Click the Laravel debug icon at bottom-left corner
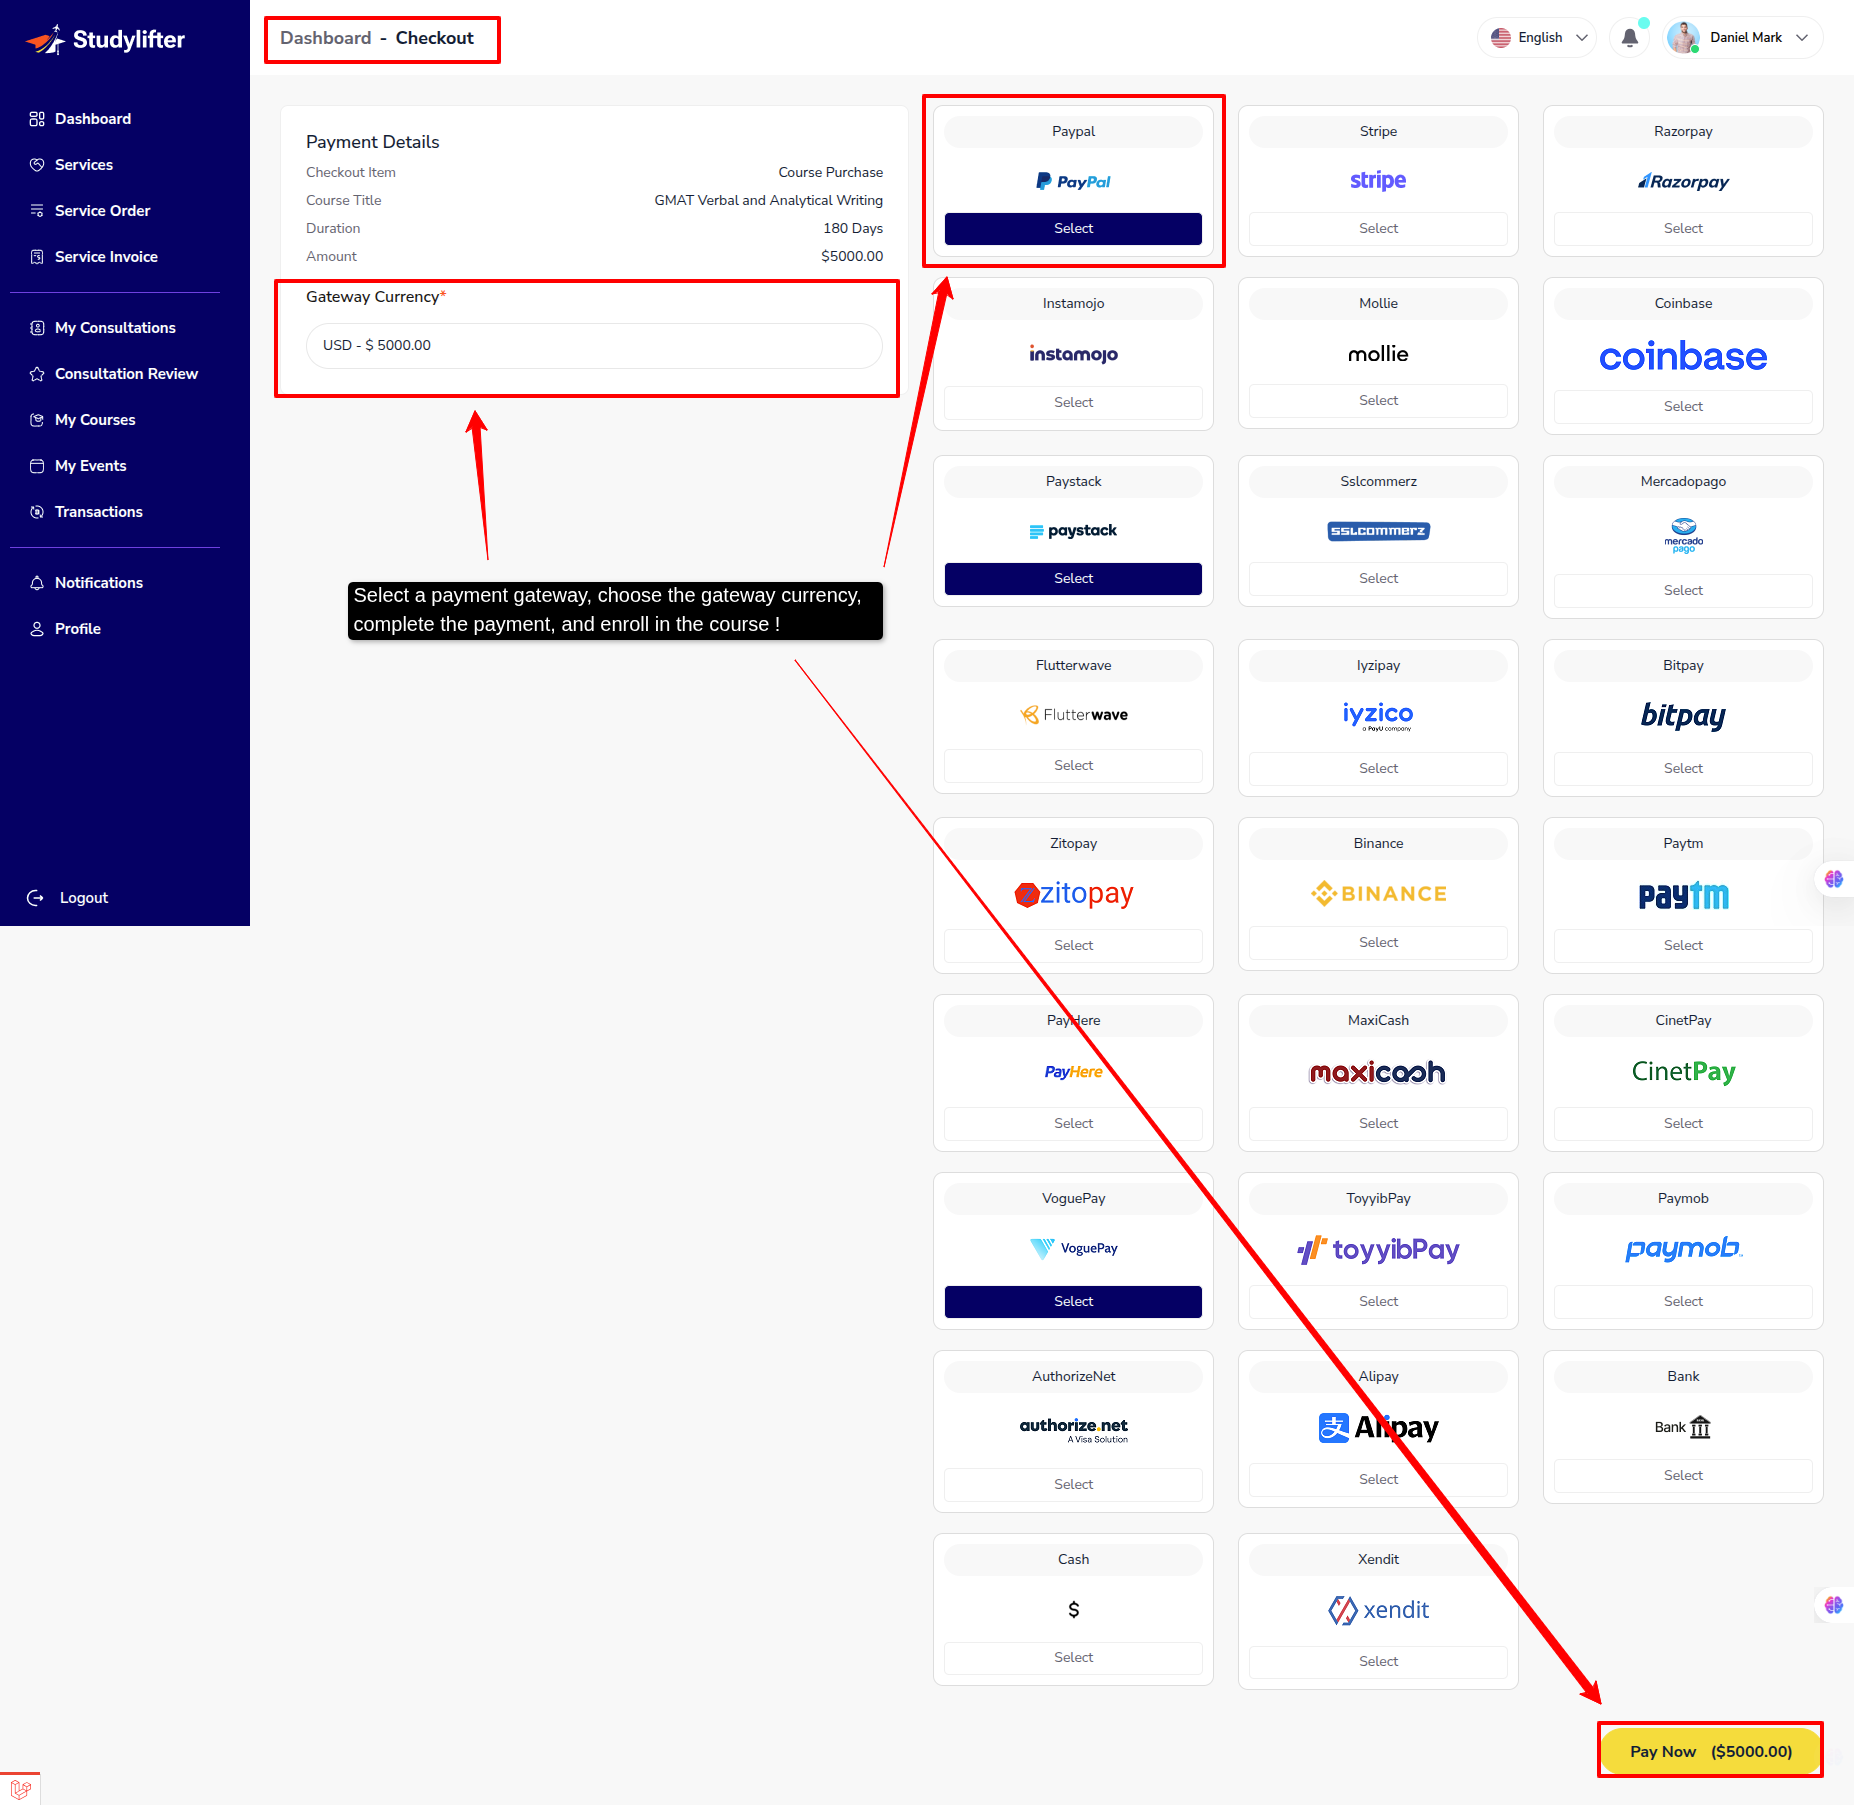 pyautogui.click(x=20, y=1789)
